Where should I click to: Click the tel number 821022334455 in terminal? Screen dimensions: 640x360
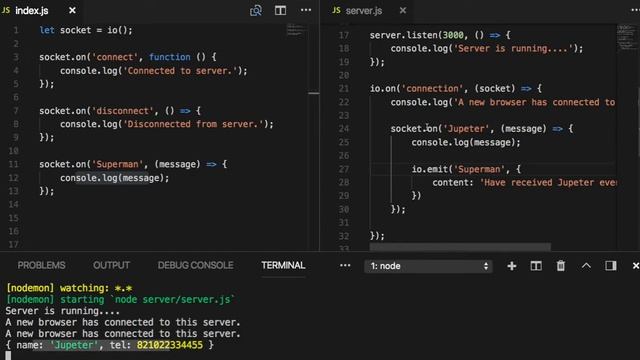point(169,345)
